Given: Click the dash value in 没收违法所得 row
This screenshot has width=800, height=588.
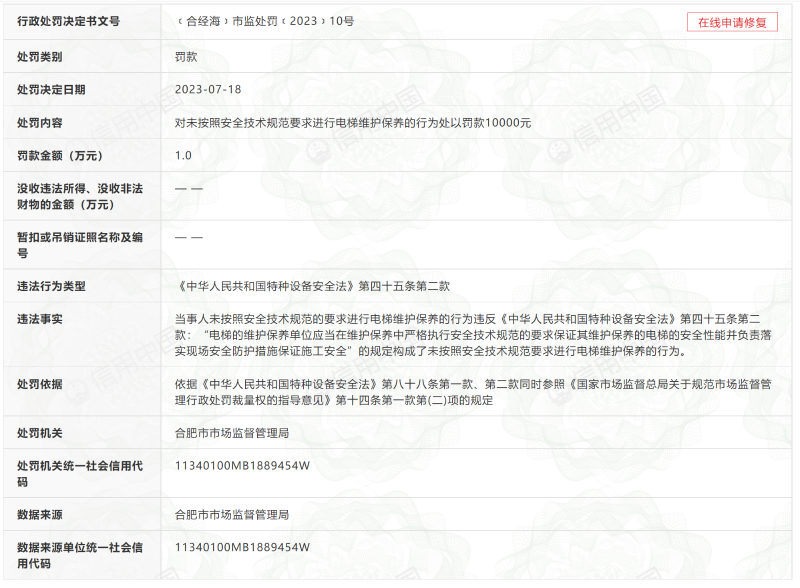Looking at the screenshot, I should 189,189.
